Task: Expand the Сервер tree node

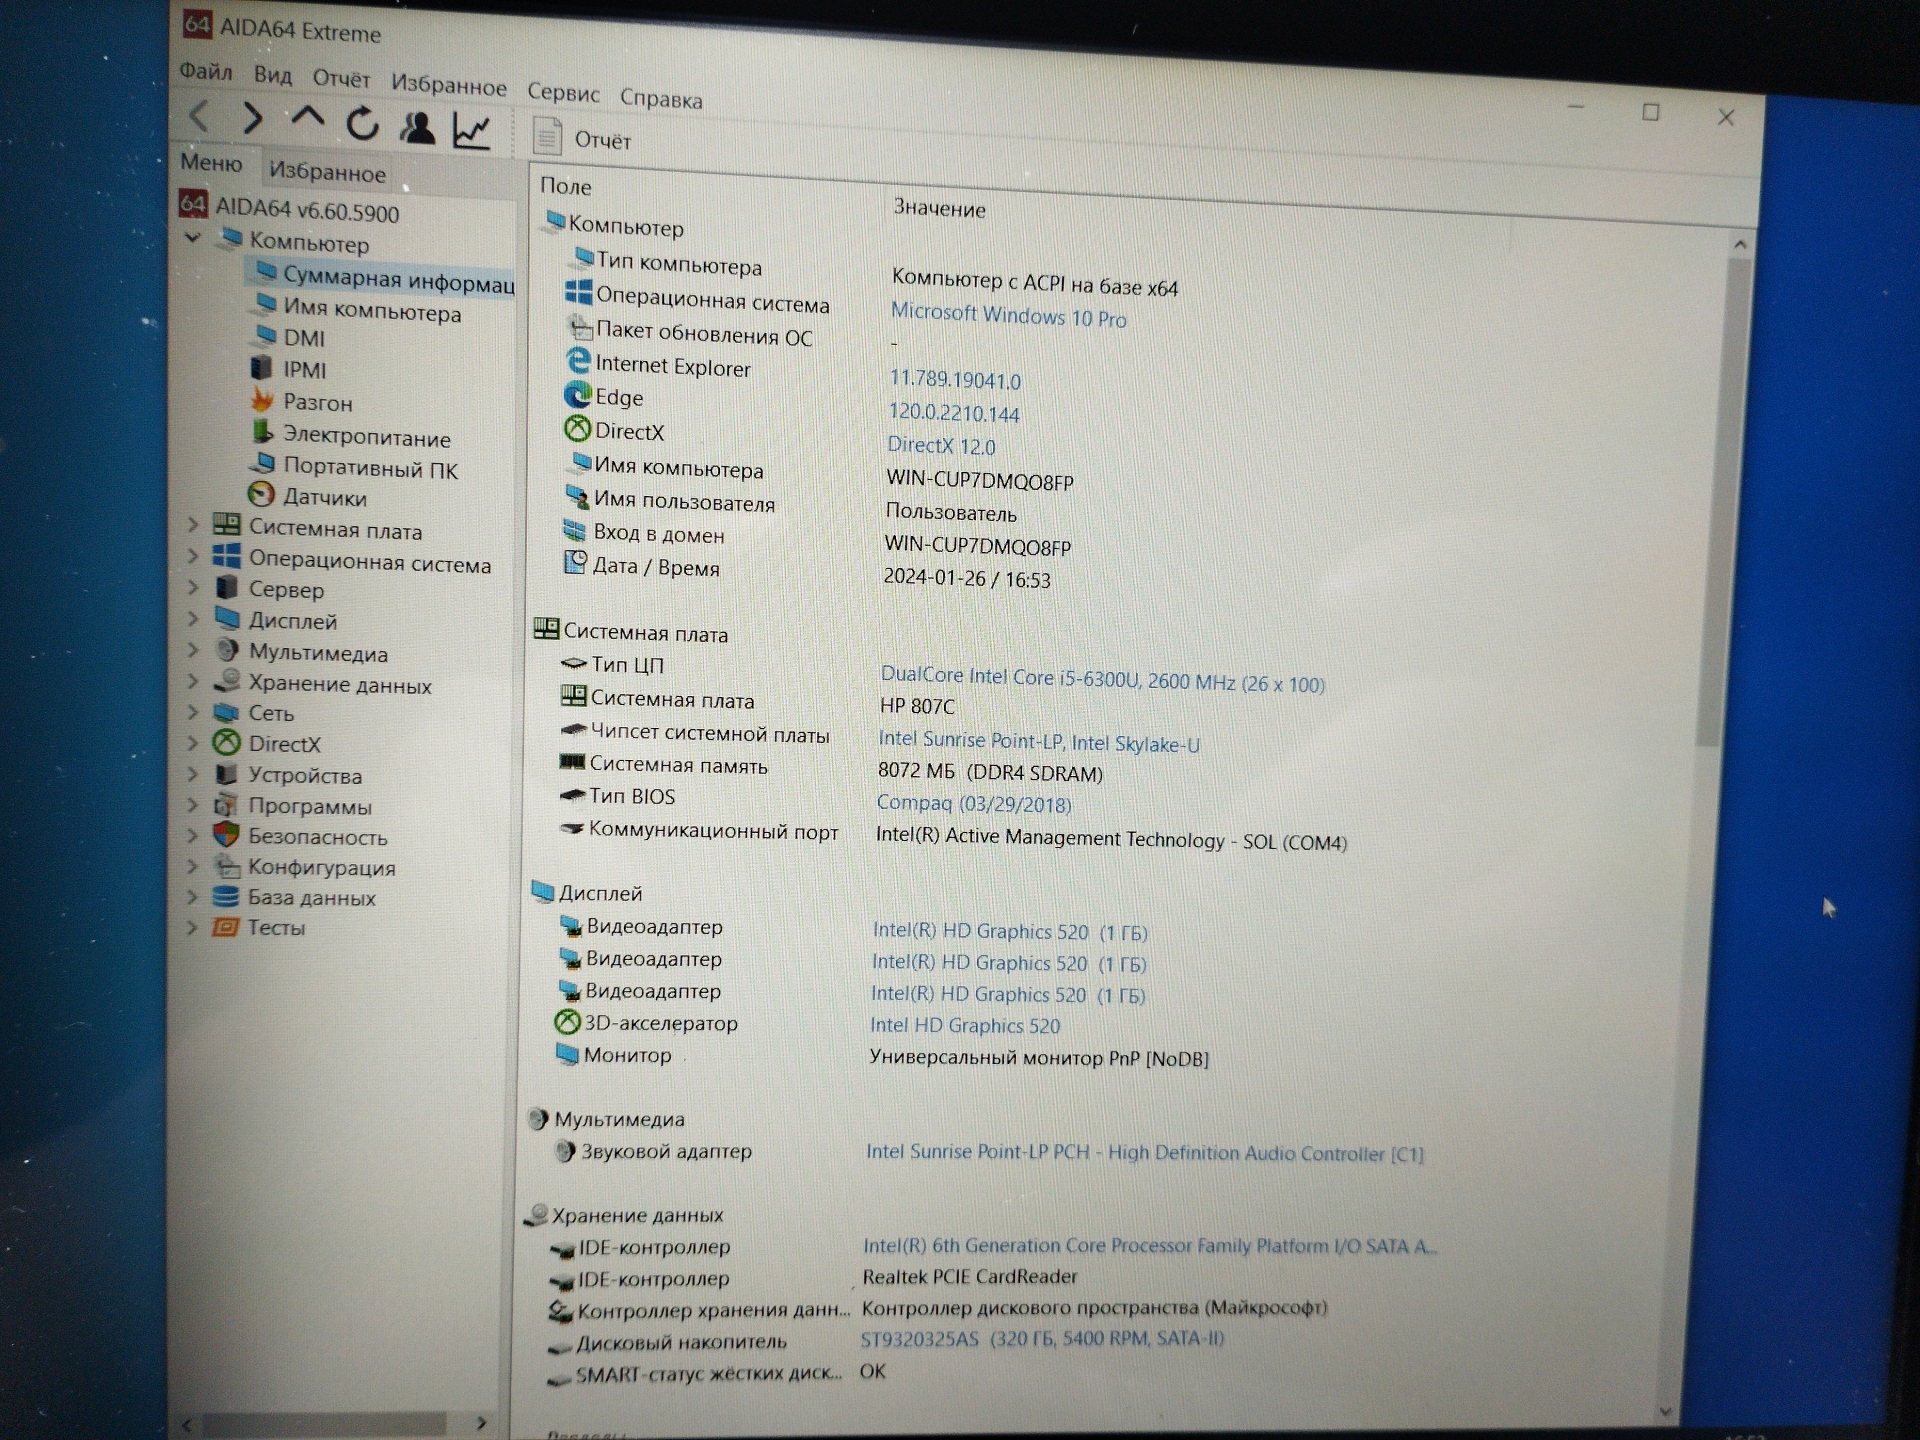Action: pyautogui.click(x=193, y=587)
